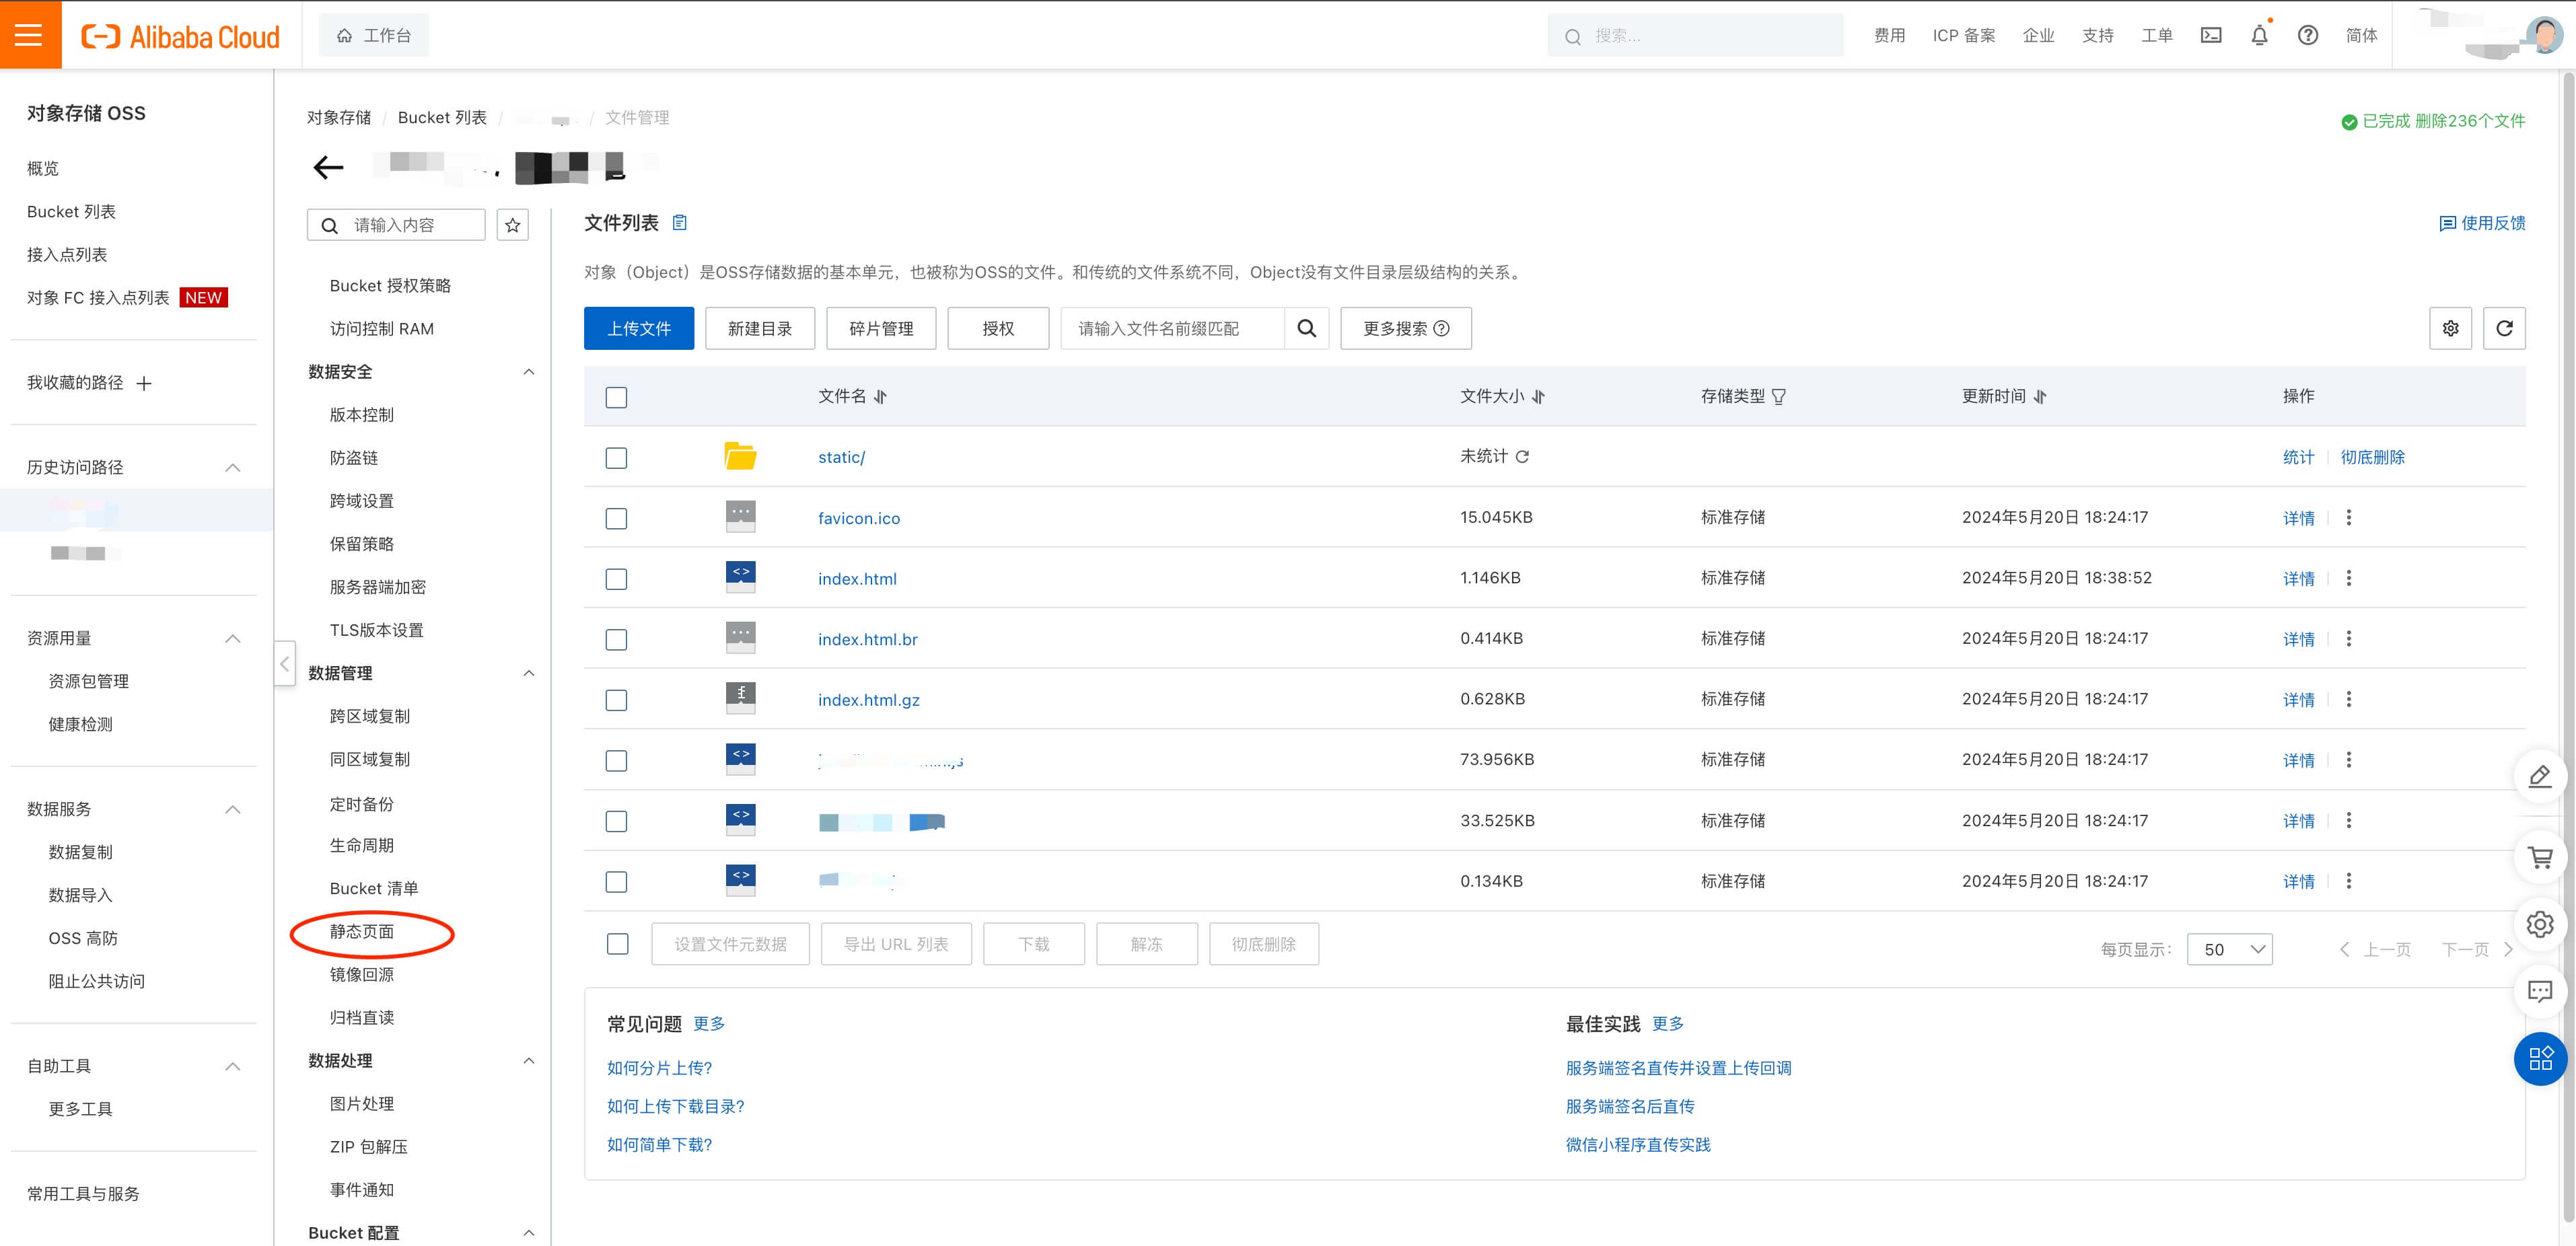Collapse the secondary sidebar handle
The image size is (2576, 1246).
point(285,663)
